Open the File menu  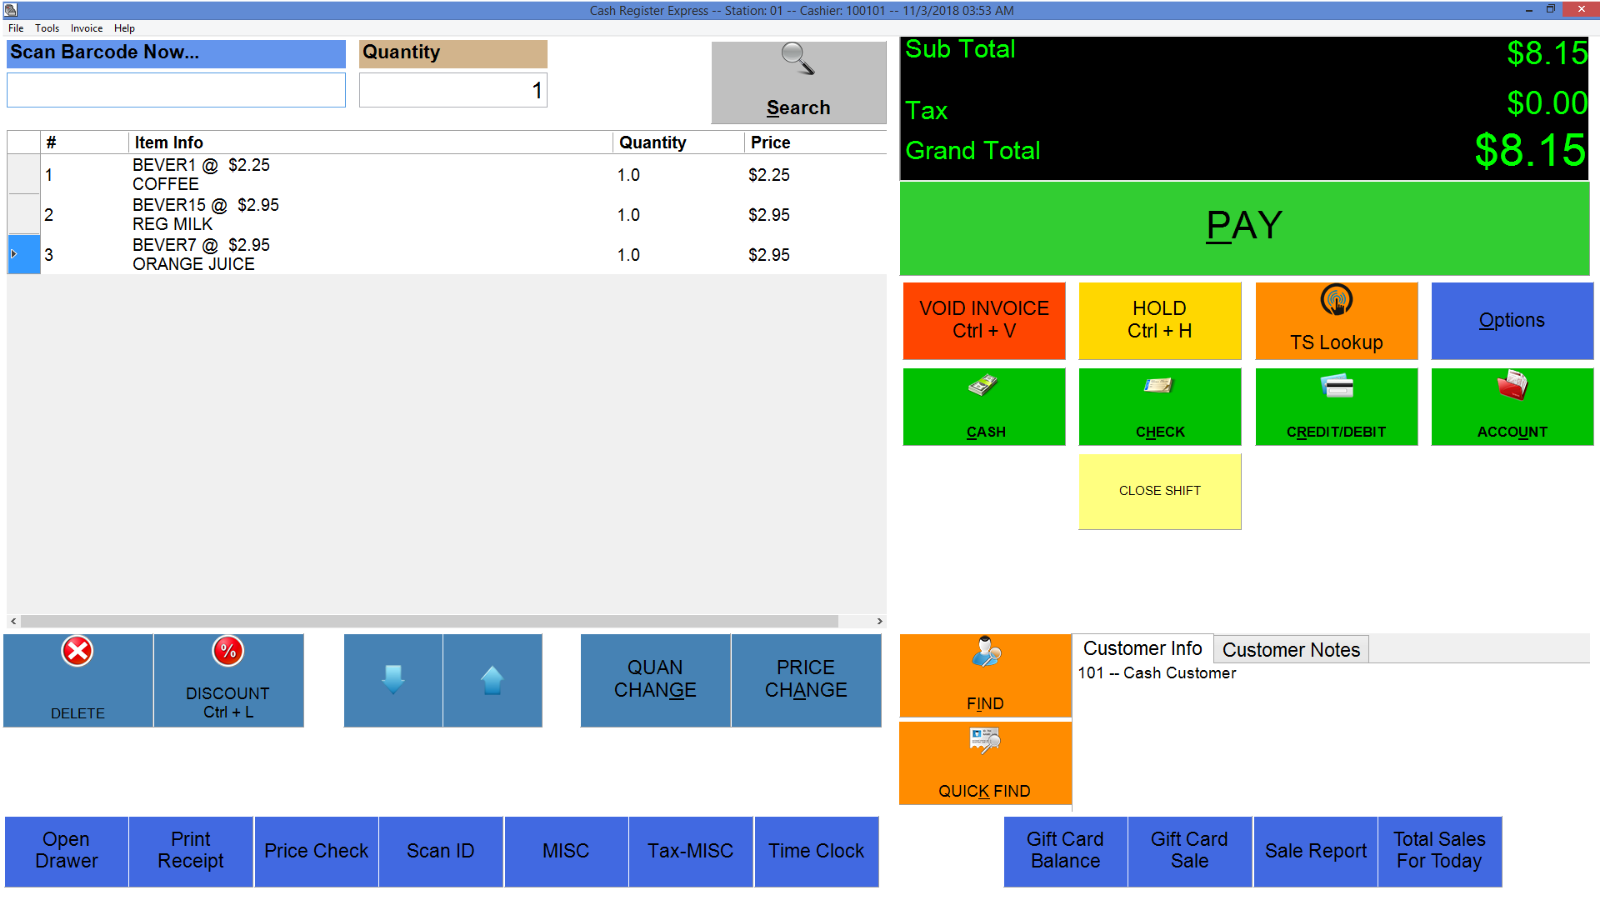point(15,28)
